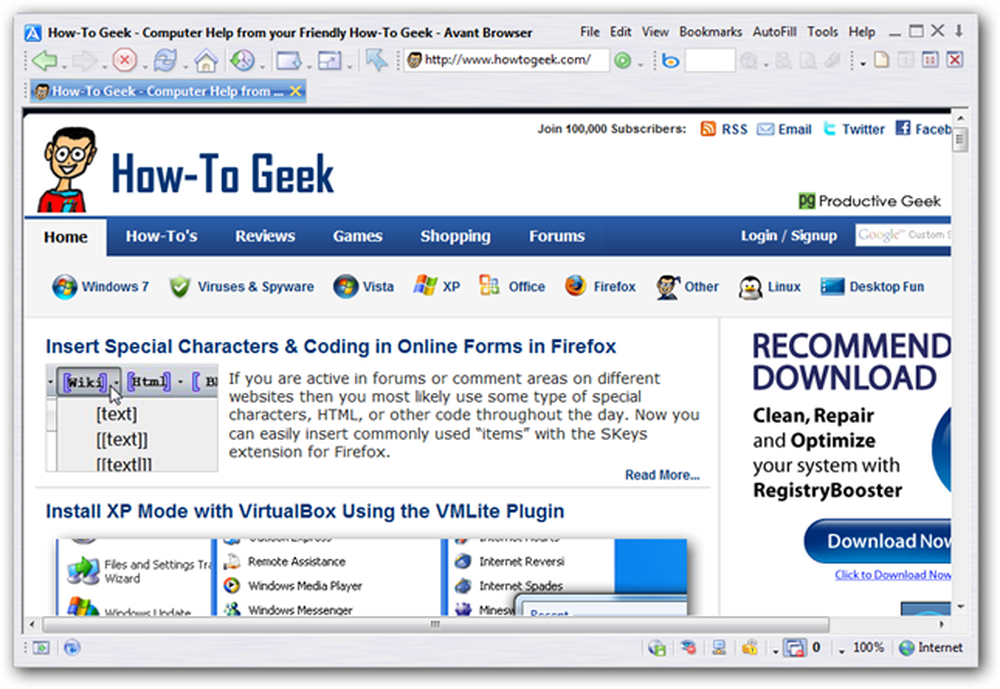Viewport: 1000px width, 689px height.
Task: Open the History button dropdown arrow
Action: coord(262,66)
